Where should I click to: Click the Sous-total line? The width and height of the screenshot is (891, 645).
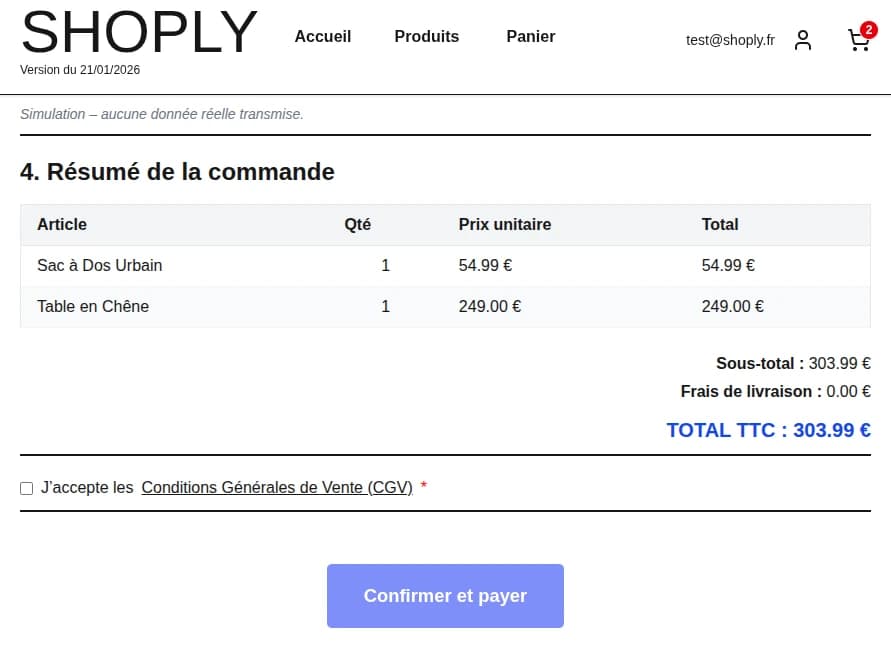[x=793, y=364]
